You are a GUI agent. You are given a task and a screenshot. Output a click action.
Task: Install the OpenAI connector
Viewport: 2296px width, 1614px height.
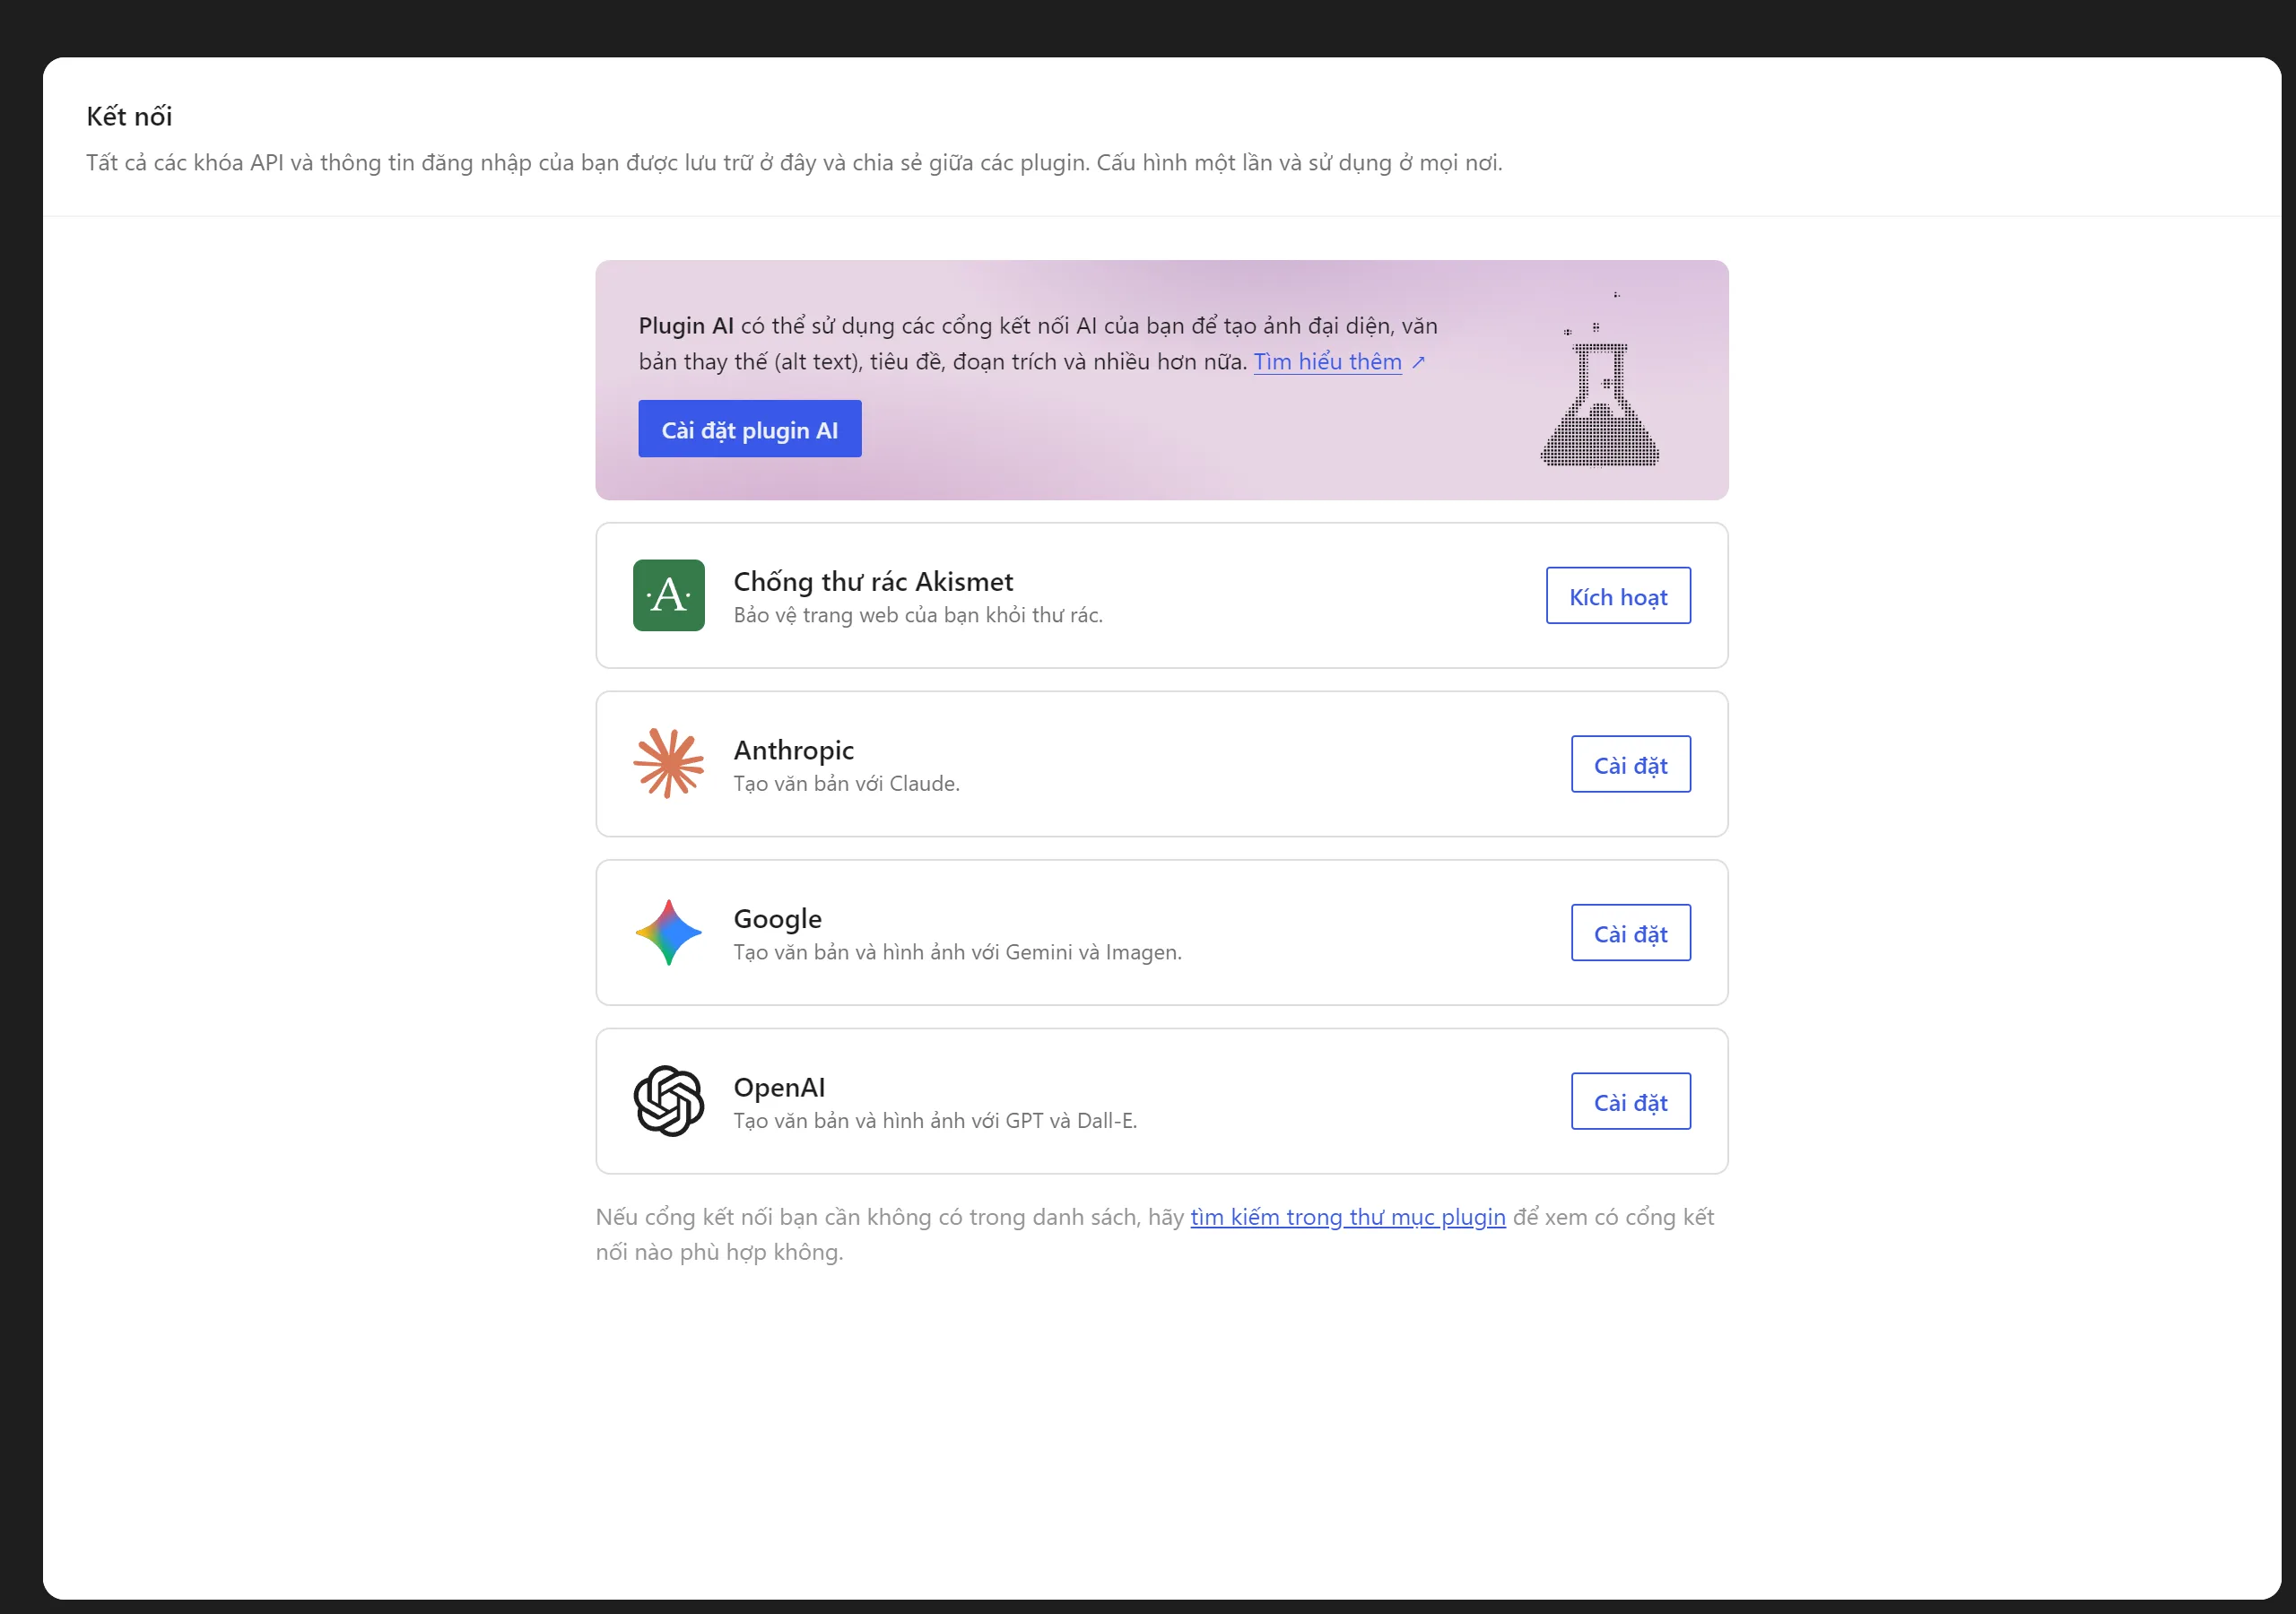coord(1631,1102)
